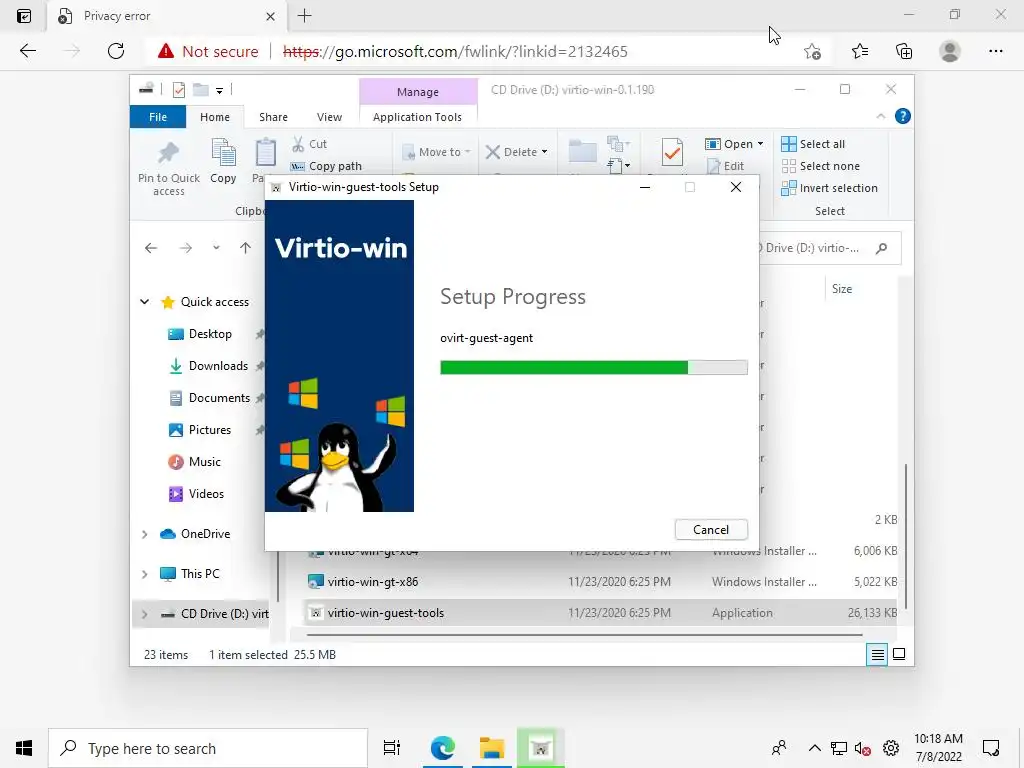Open the Move to dropdown
Viewport: 1024px width, 768px height.
click(436, 152)
